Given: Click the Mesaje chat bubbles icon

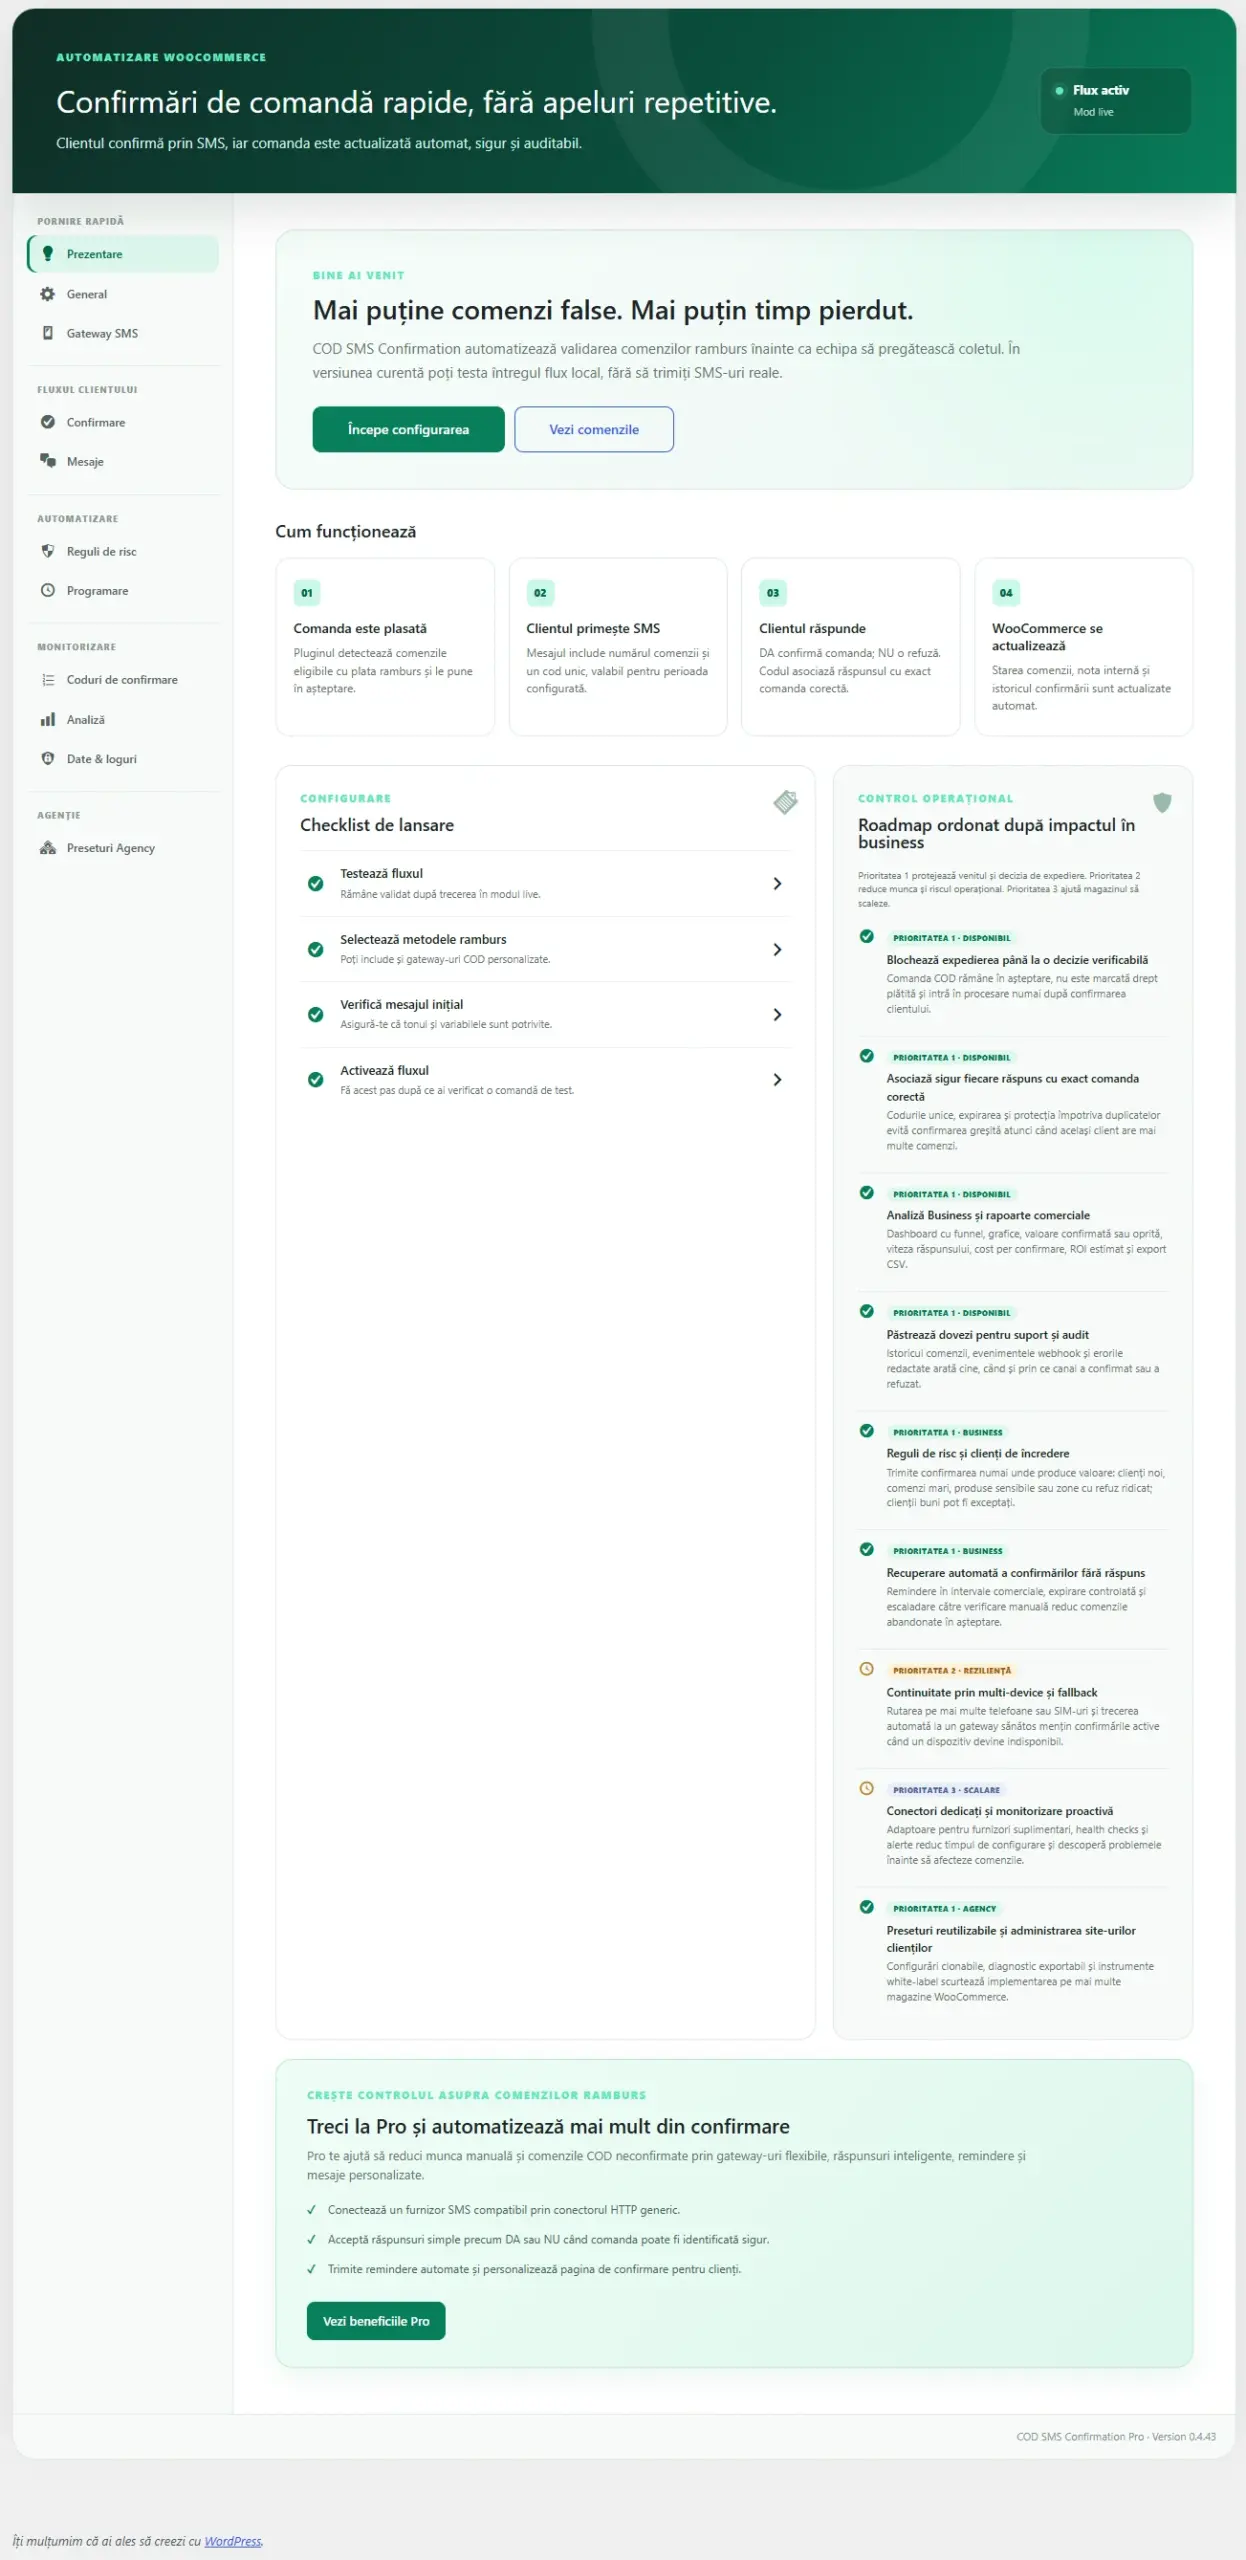Looking at the screenshot, I should [47, 461].
